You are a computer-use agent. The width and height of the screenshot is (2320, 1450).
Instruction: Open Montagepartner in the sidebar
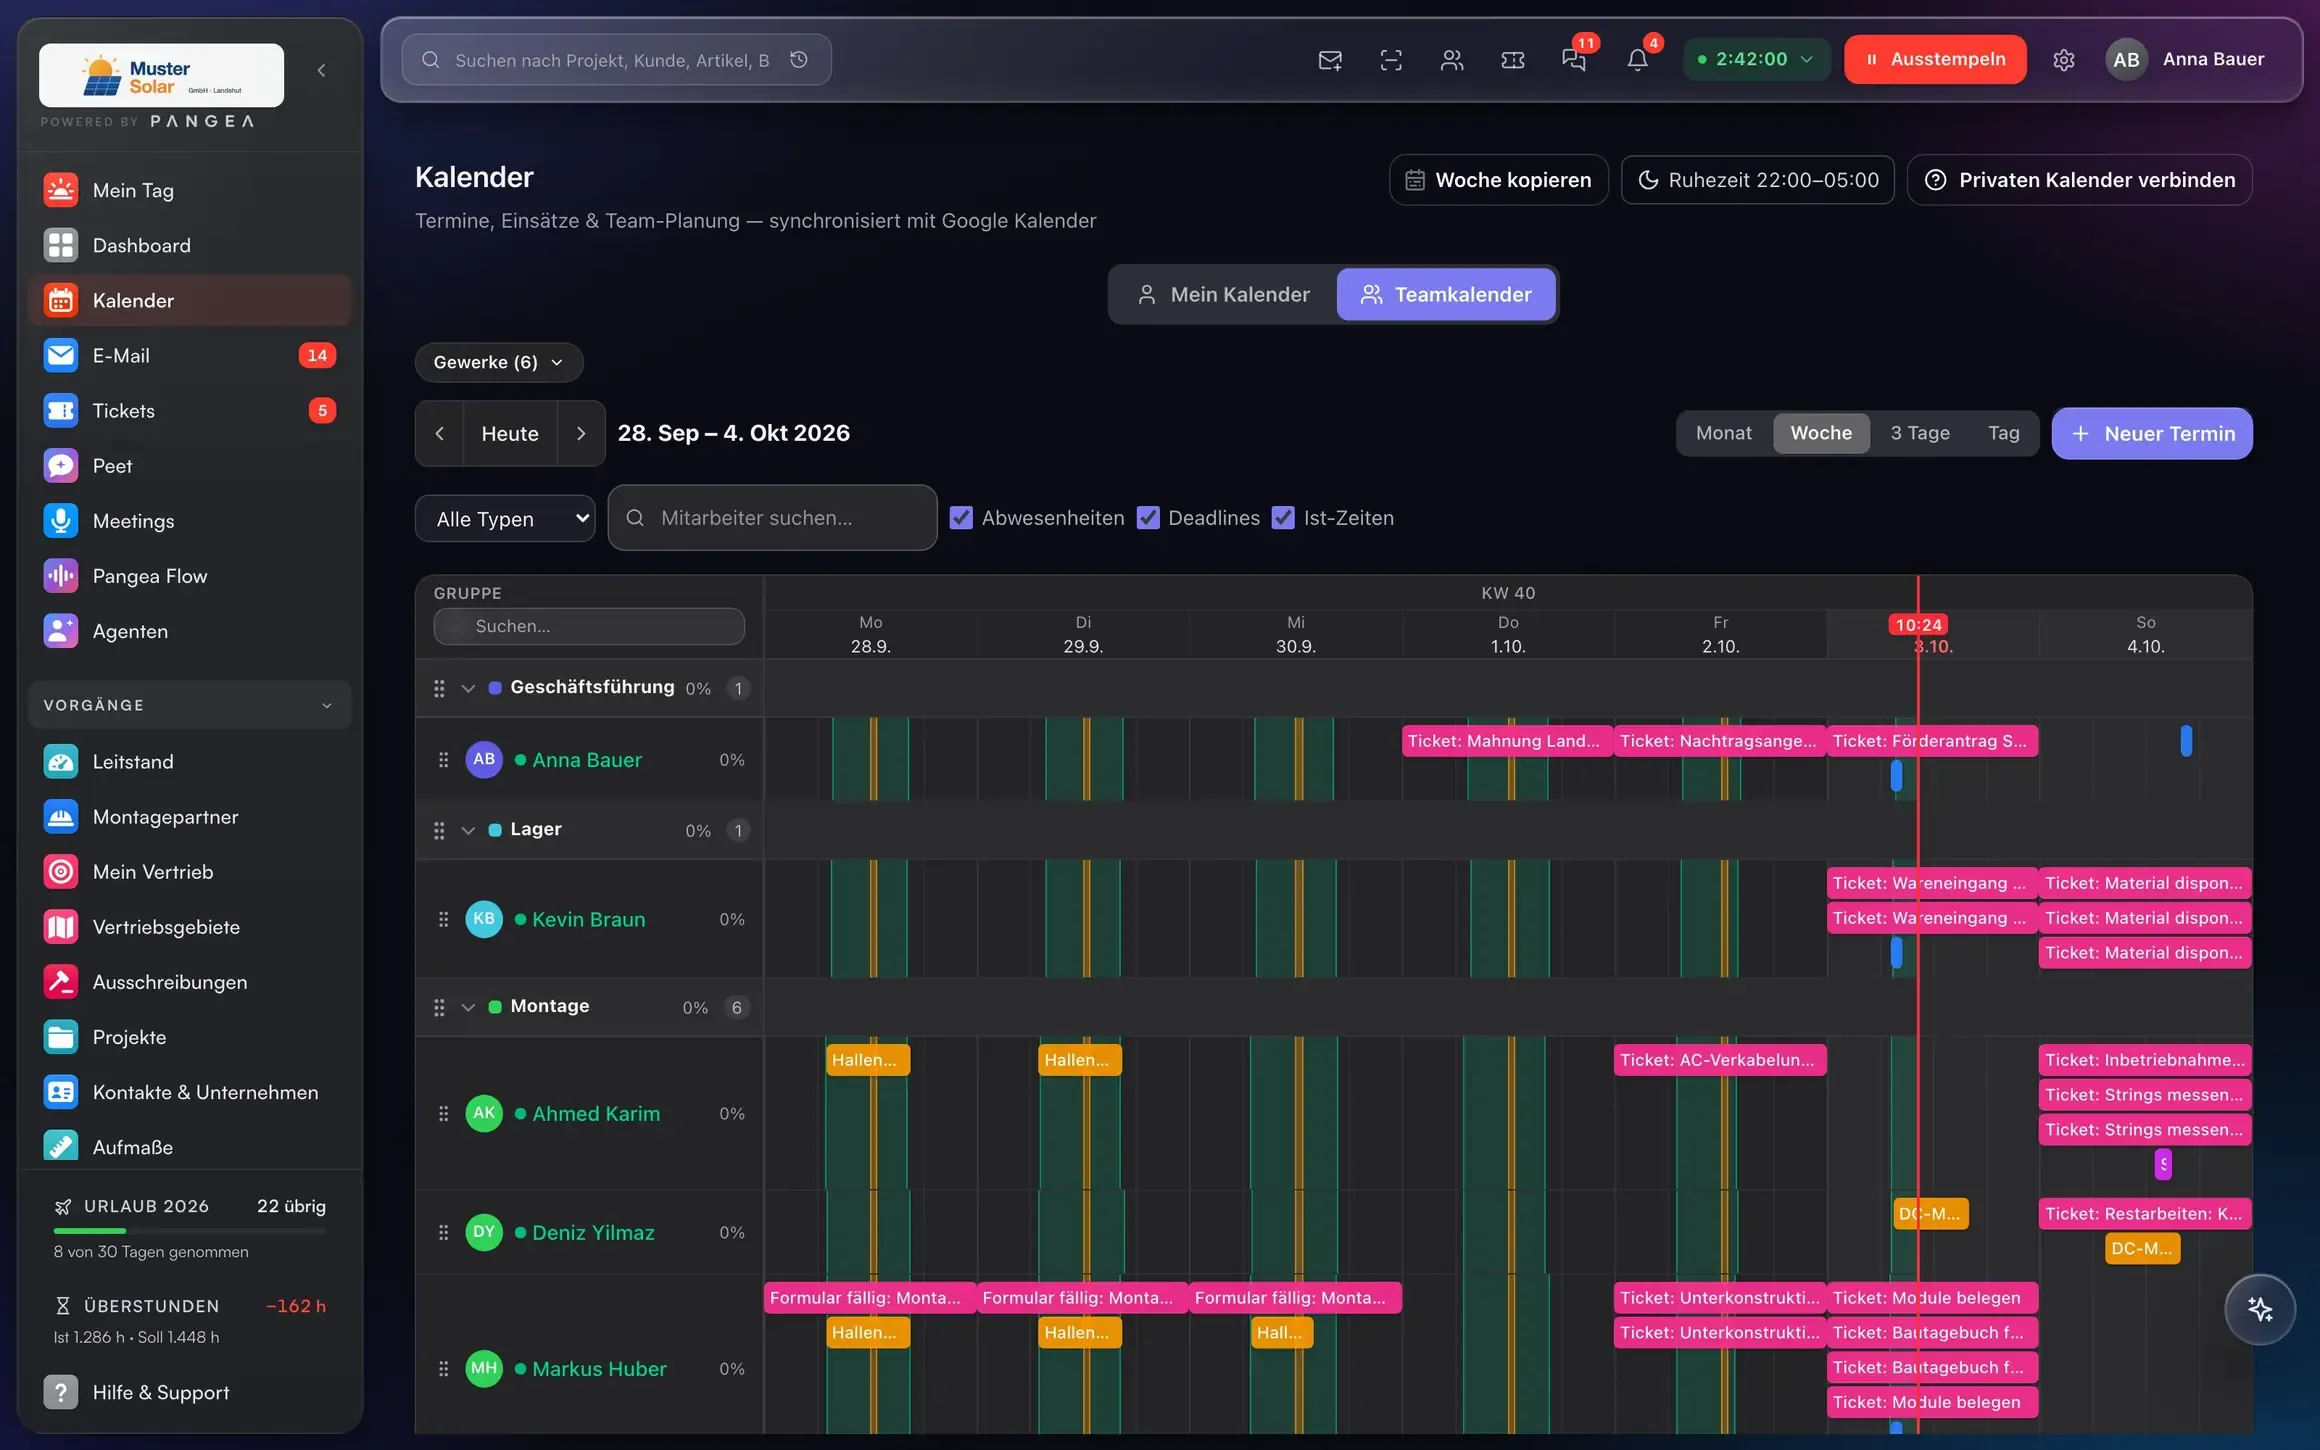[190, 817]
